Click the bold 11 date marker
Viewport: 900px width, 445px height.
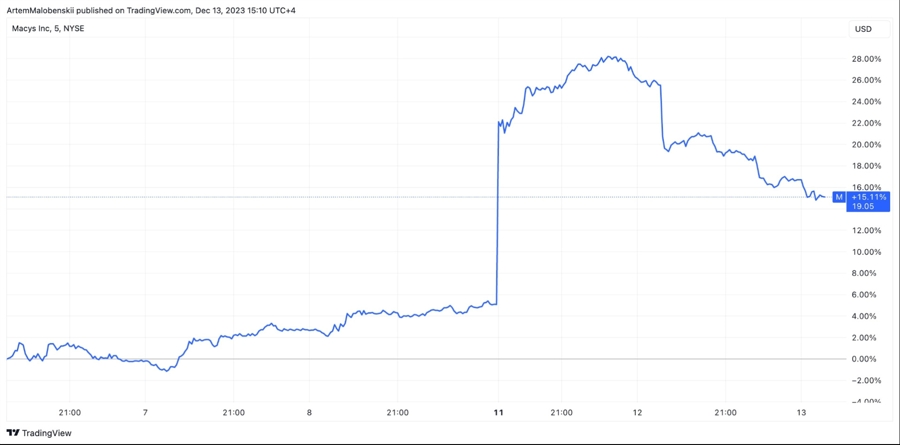click(x=497, y=412)
